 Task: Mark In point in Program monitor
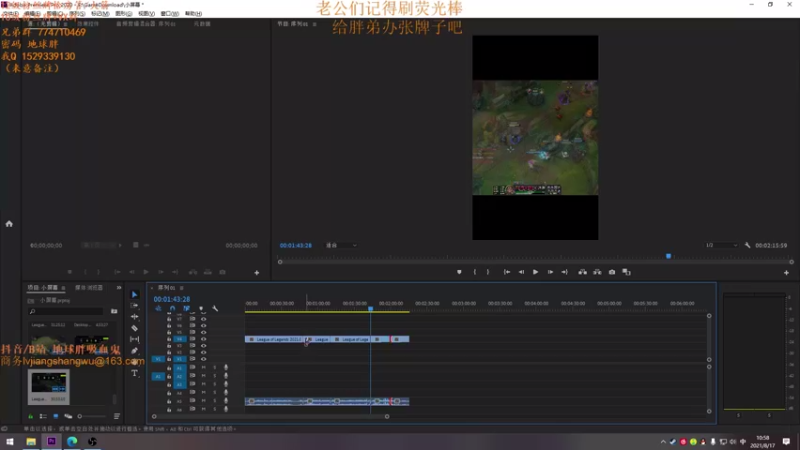click(474, 272)
